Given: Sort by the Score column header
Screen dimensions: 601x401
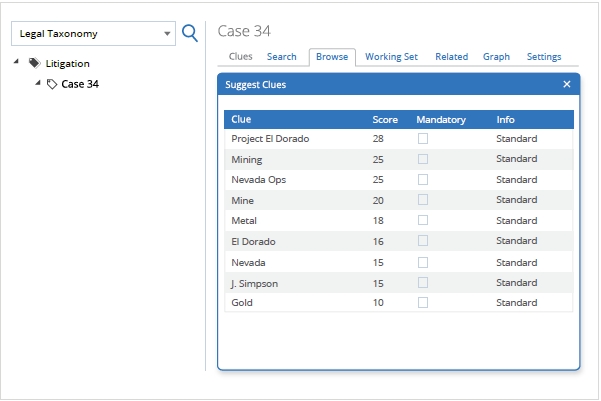Looking at the screenshot, I should pos(385,120).
